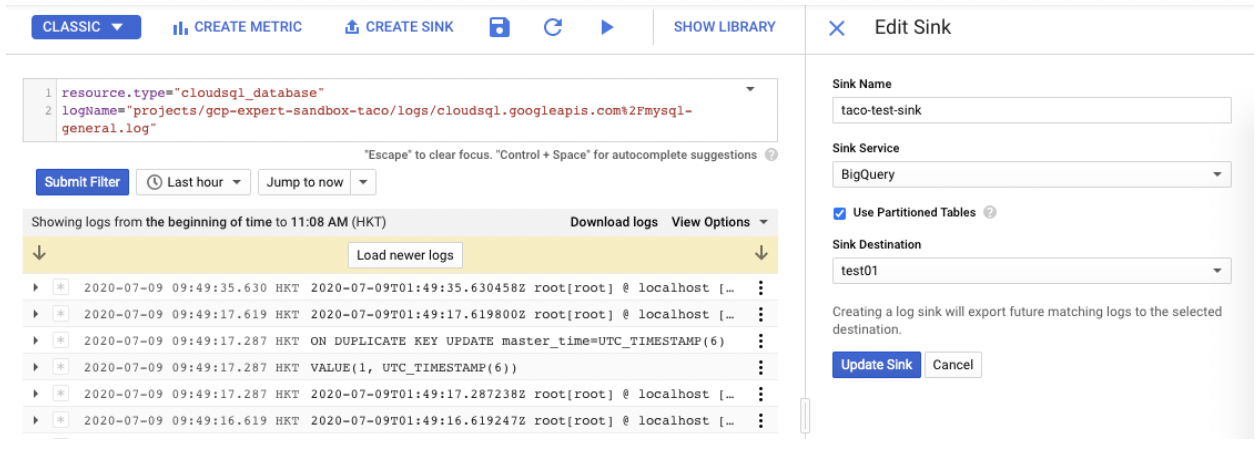Expand the 09:49:35.630 log entry
The height and width of the screenshot is (450, 1256).
[36, 287]
